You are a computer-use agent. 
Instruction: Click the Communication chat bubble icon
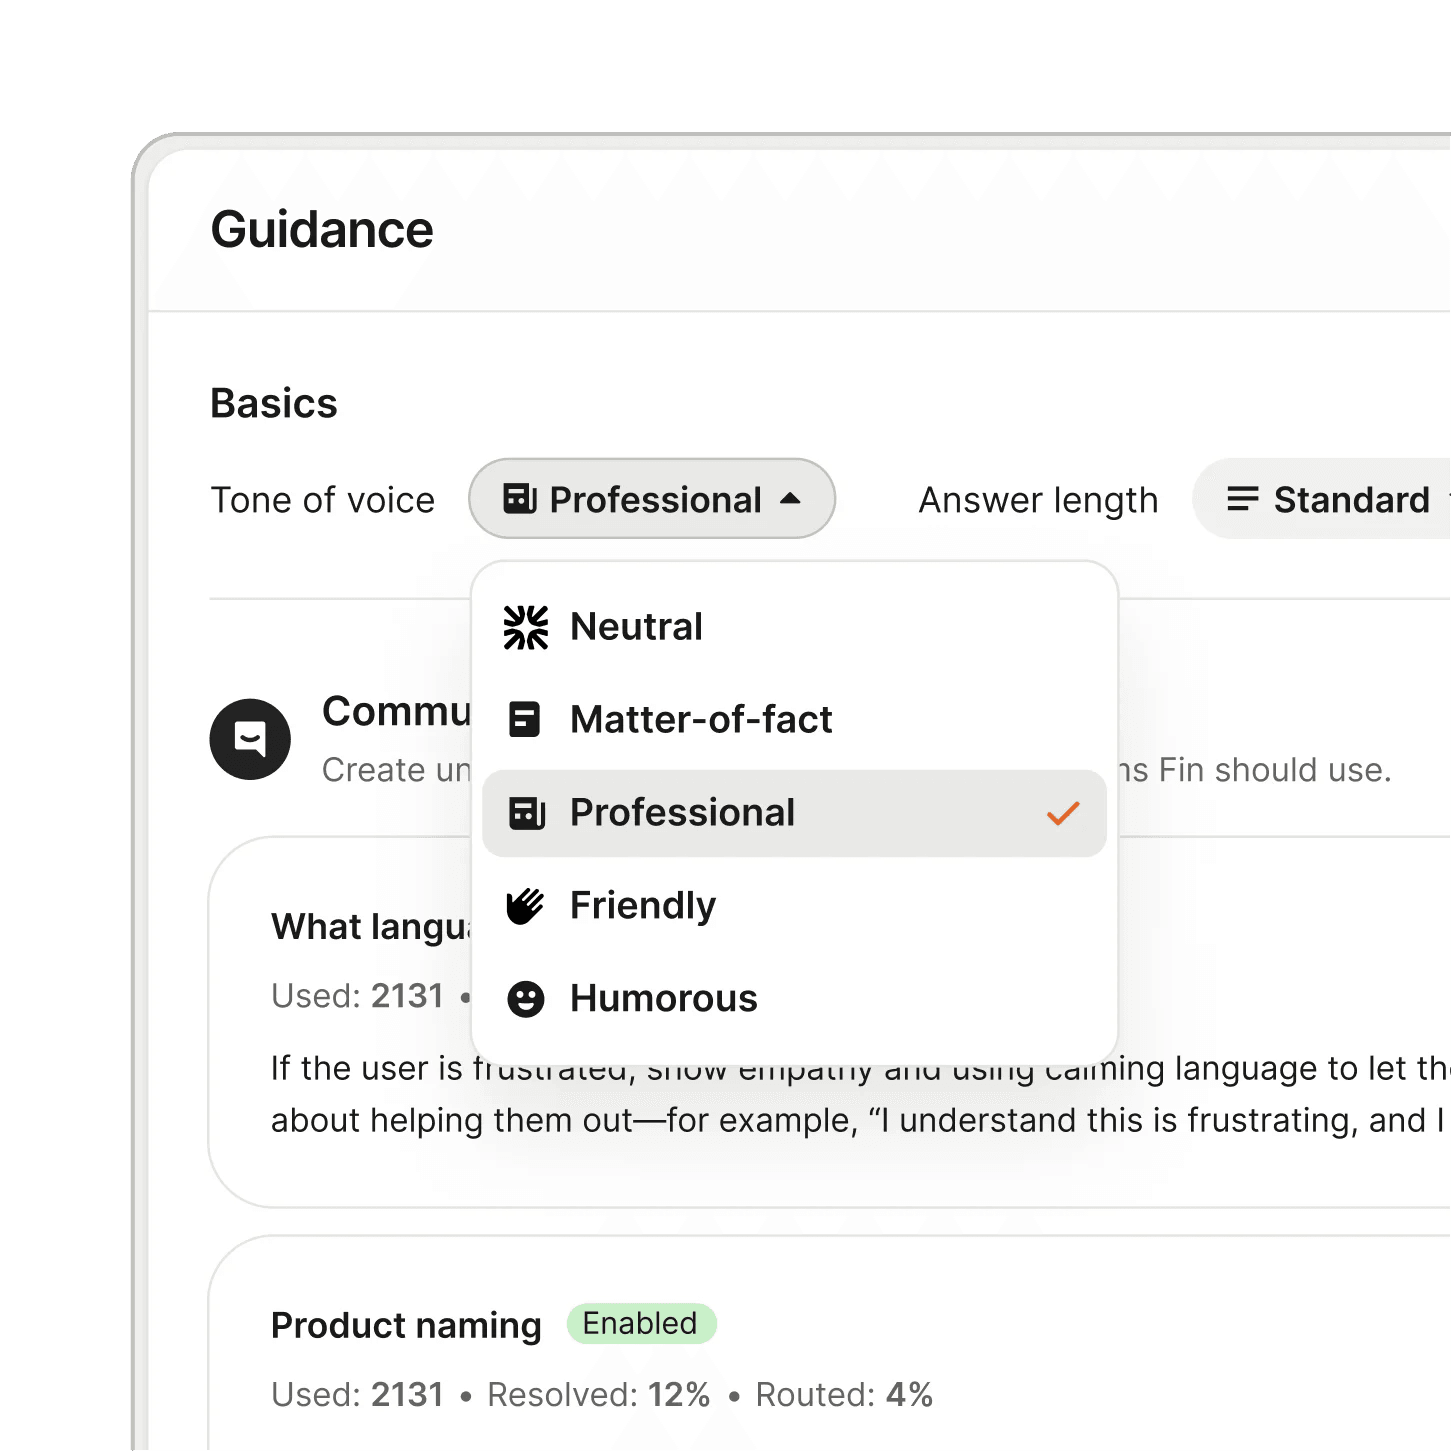click(x=250, y=739)
